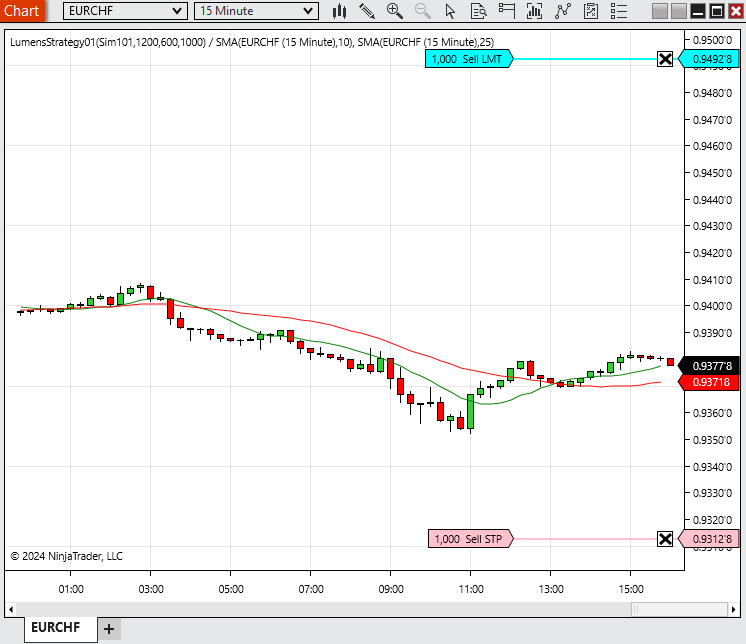Screen dimensions: 746x644
Task: Select the 1,000 Sell LMT order flag
Action: point(469,59)
